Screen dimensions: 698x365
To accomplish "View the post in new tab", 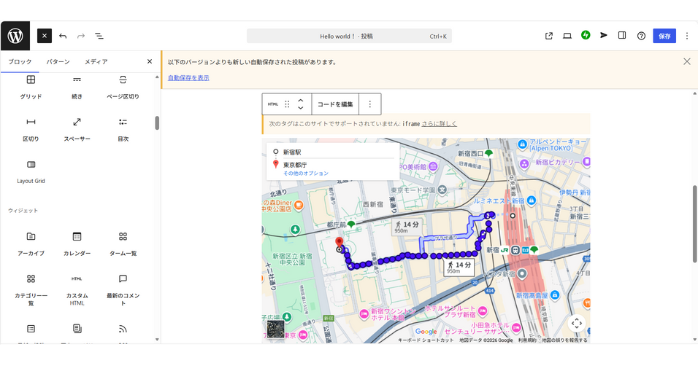I will click(x=548, y=36).
